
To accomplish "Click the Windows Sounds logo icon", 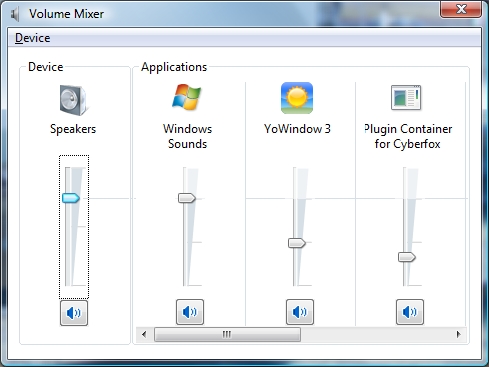I will pos(187,97).
